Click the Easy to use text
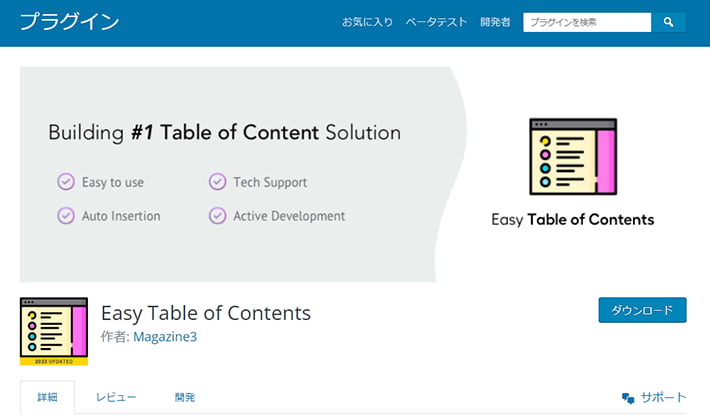This screenshot has width=710, height=420. pyautogui.click(x=113, y=182)
